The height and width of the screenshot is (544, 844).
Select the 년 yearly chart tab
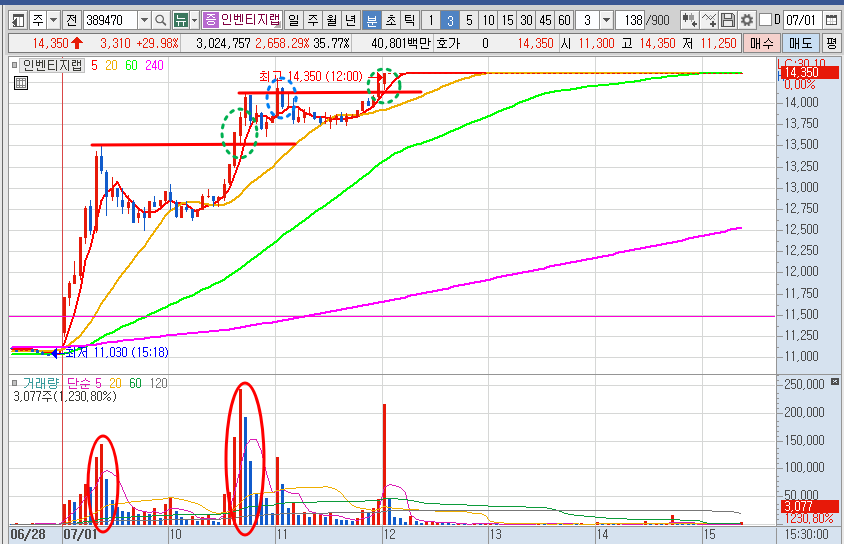pyautogui.click(x=350, y=20)
